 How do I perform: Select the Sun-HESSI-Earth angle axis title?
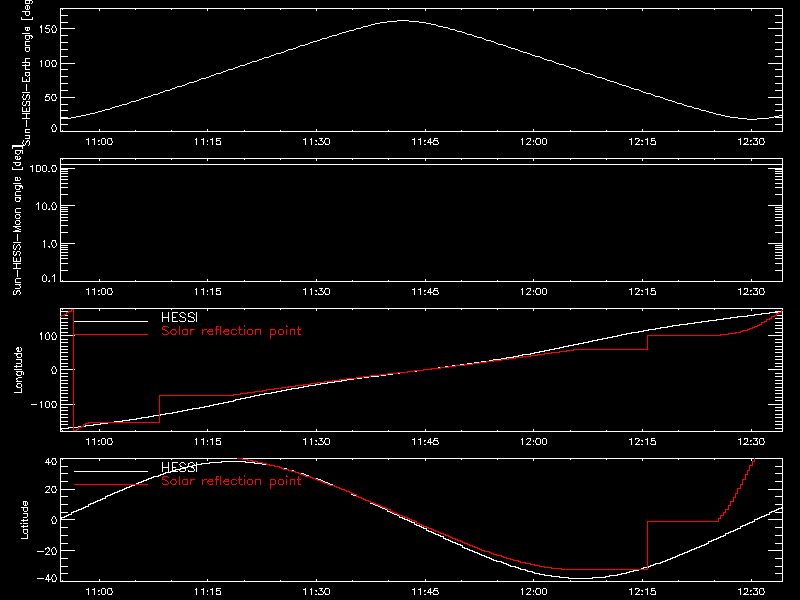click(x=27, y=71)
